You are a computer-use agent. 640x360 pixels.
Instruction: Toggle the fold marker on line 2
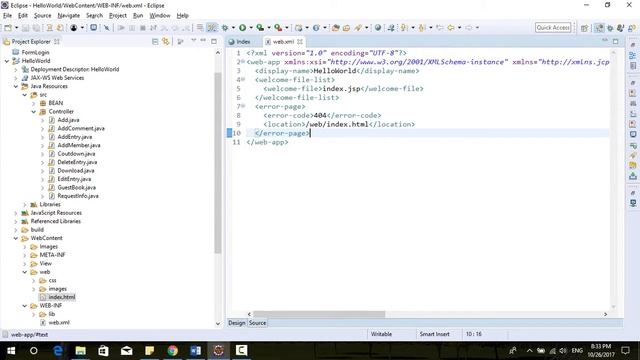pos(243,62)
